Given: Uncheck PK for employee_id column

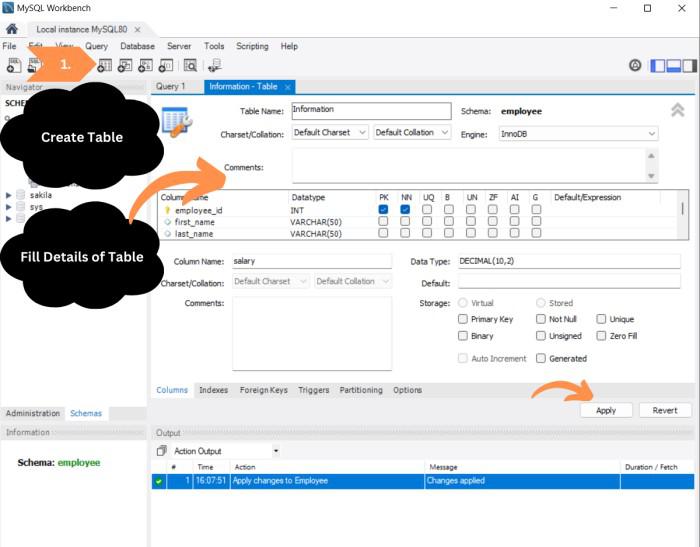Looking at the screenshot, I should [383, 209].
